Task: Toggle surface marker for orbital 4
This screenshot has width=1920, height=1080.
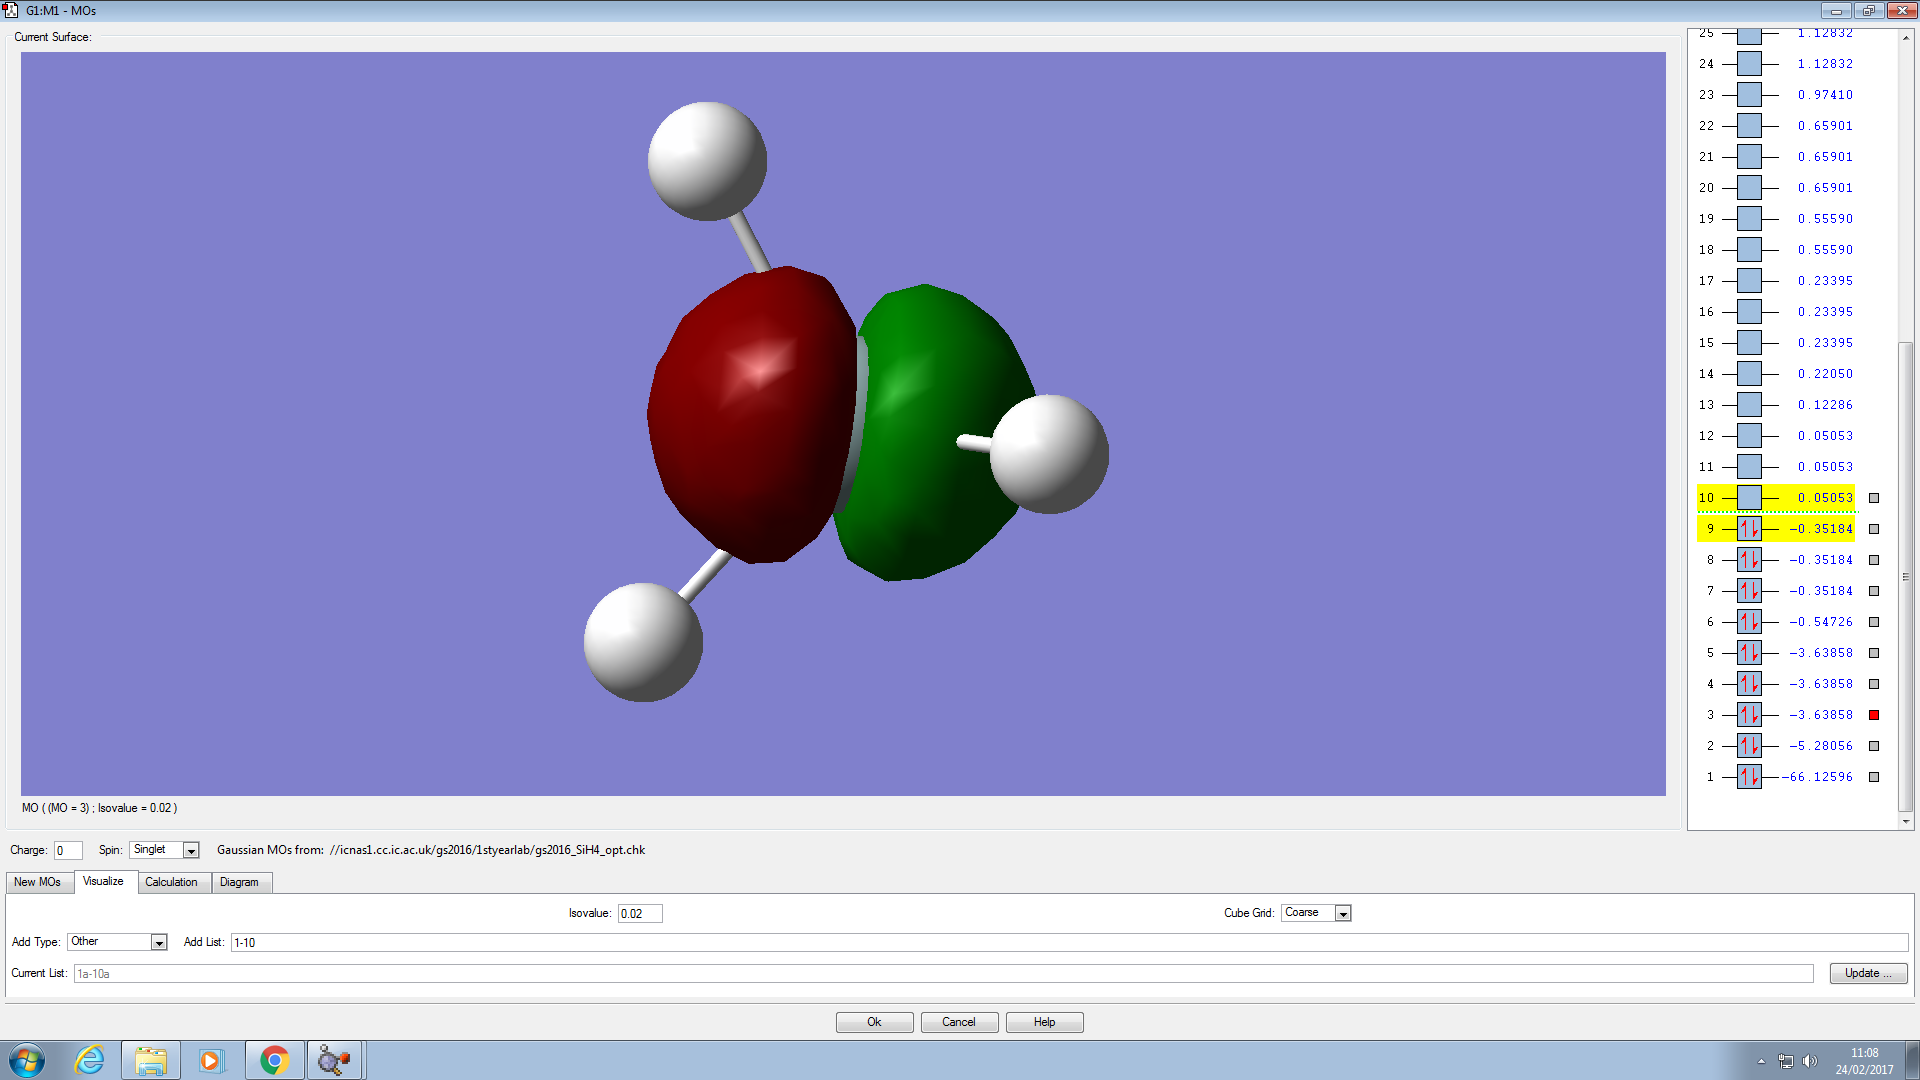Action: pyautogui.click(x=1874, y=684)
